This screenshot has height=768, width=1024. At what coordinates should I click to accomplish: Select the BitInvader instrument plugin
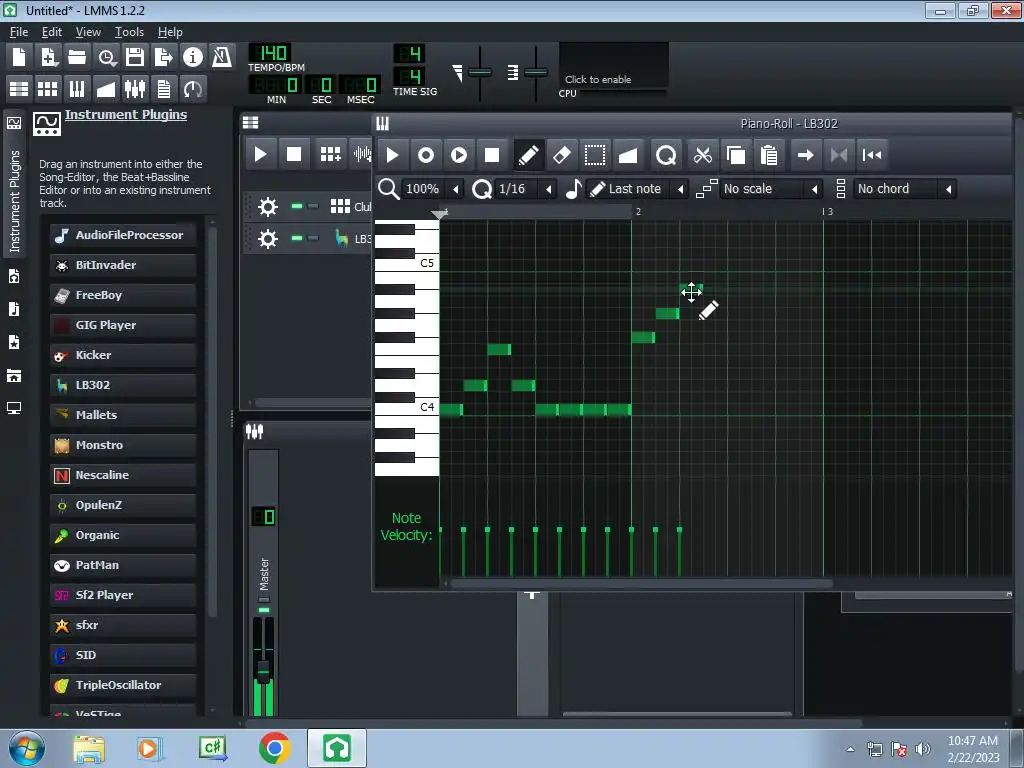123,265
